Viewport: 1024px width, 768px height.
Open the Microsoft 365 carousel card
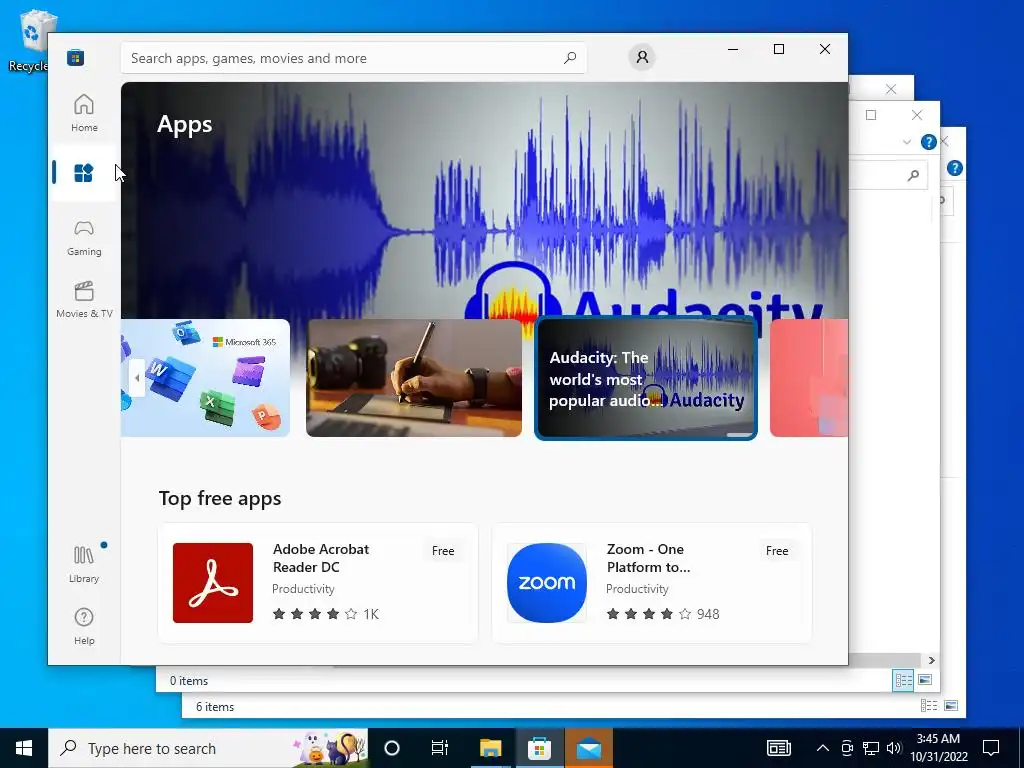205,377
